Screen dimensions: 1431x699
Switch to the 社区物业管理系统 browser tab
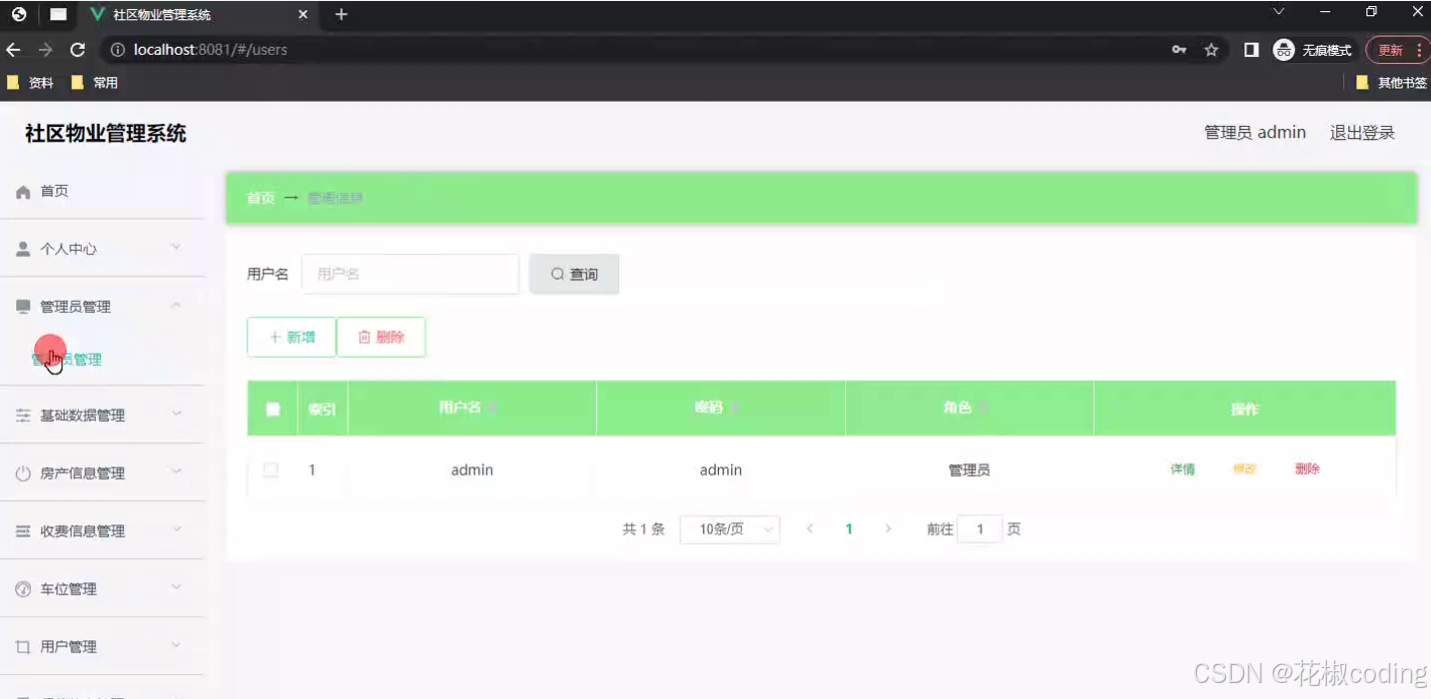click(x=200, y=15)
